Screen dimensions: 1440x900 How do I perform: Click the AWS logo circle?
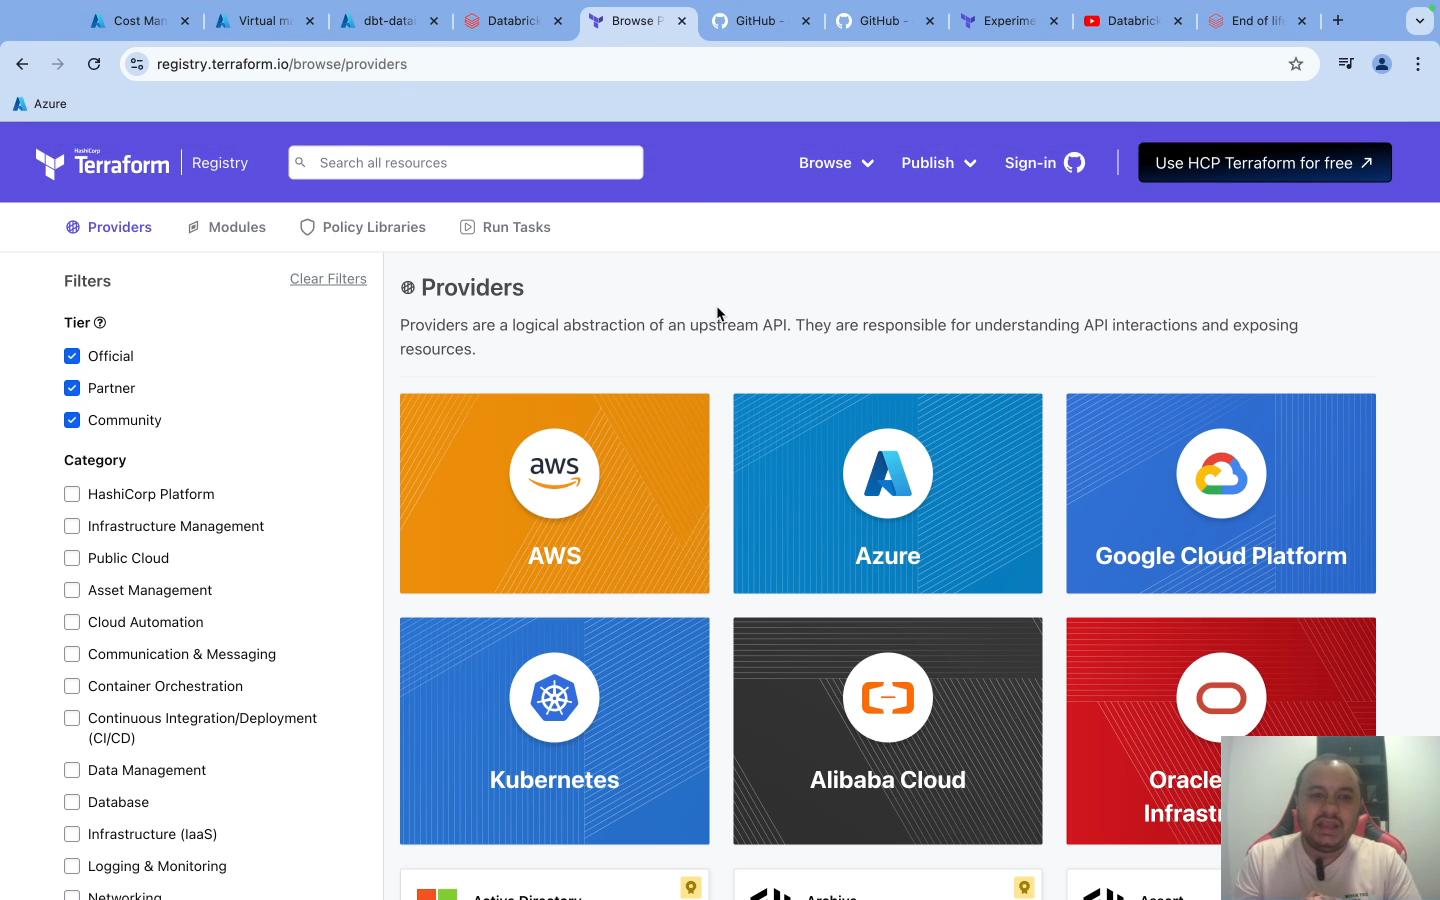554,473
